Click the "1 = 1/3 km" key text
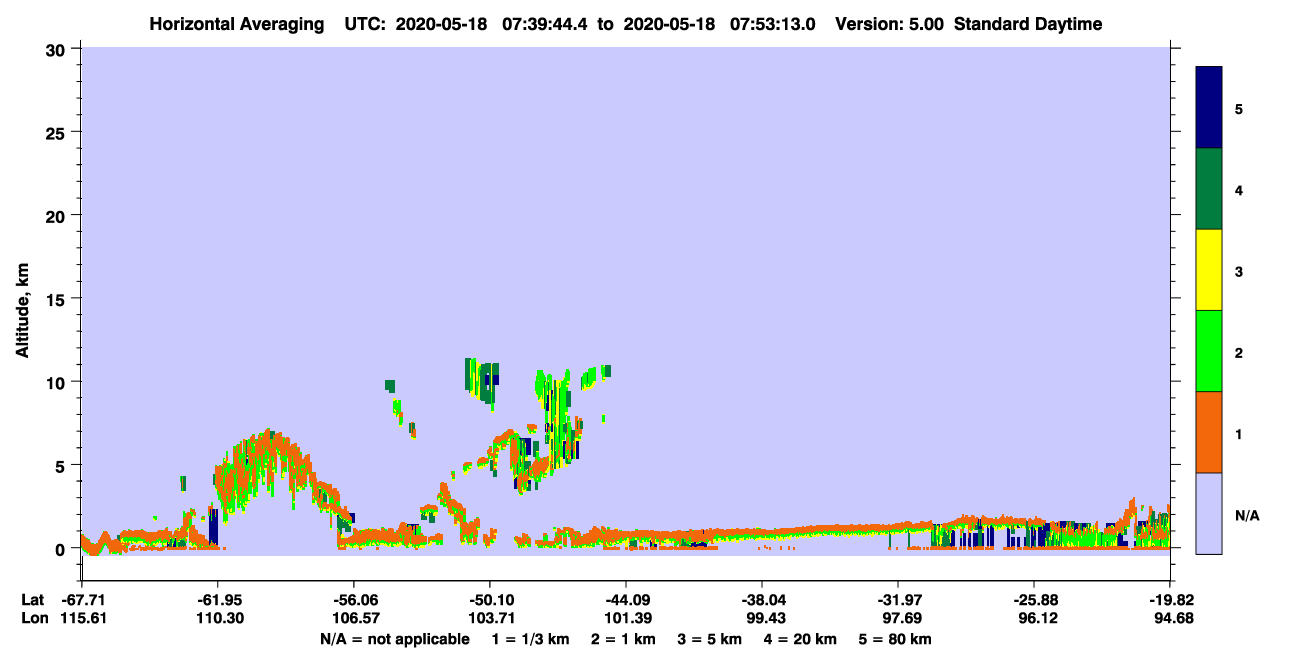1300x667 pixels. pyautogui.click(x=529, y=639)
